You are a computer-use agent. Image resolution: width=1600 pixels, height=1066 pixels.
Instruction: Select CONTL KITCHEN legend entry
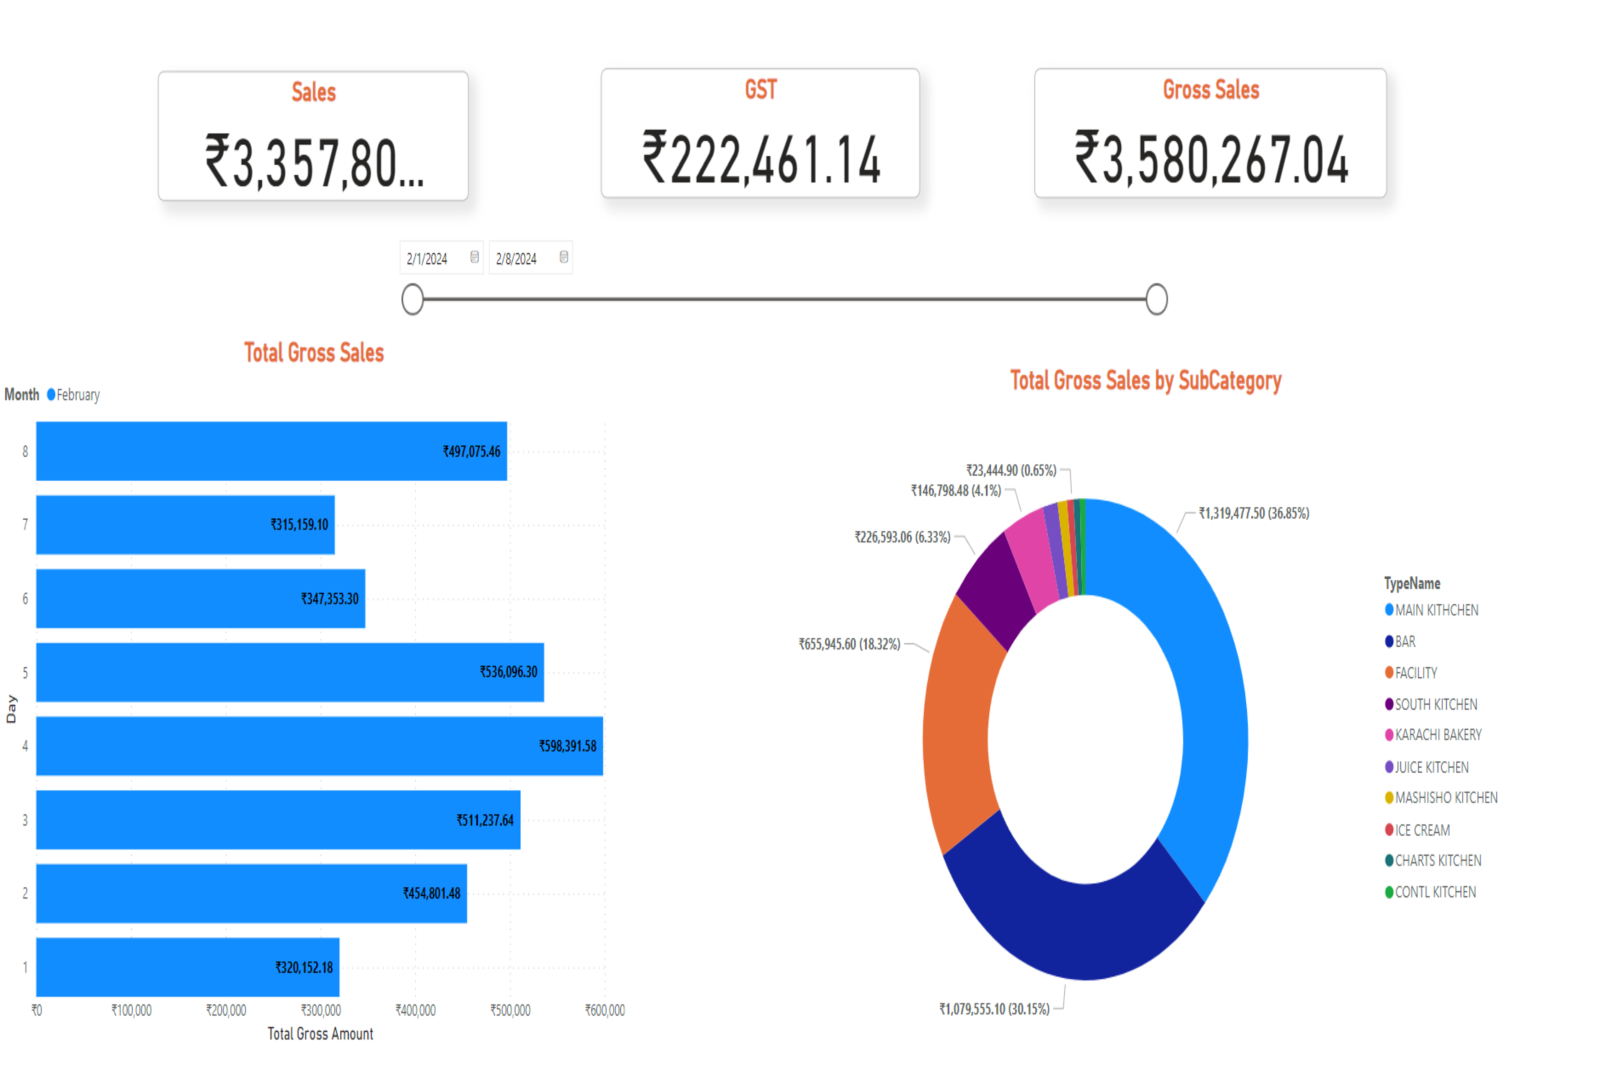point(1430,892)
